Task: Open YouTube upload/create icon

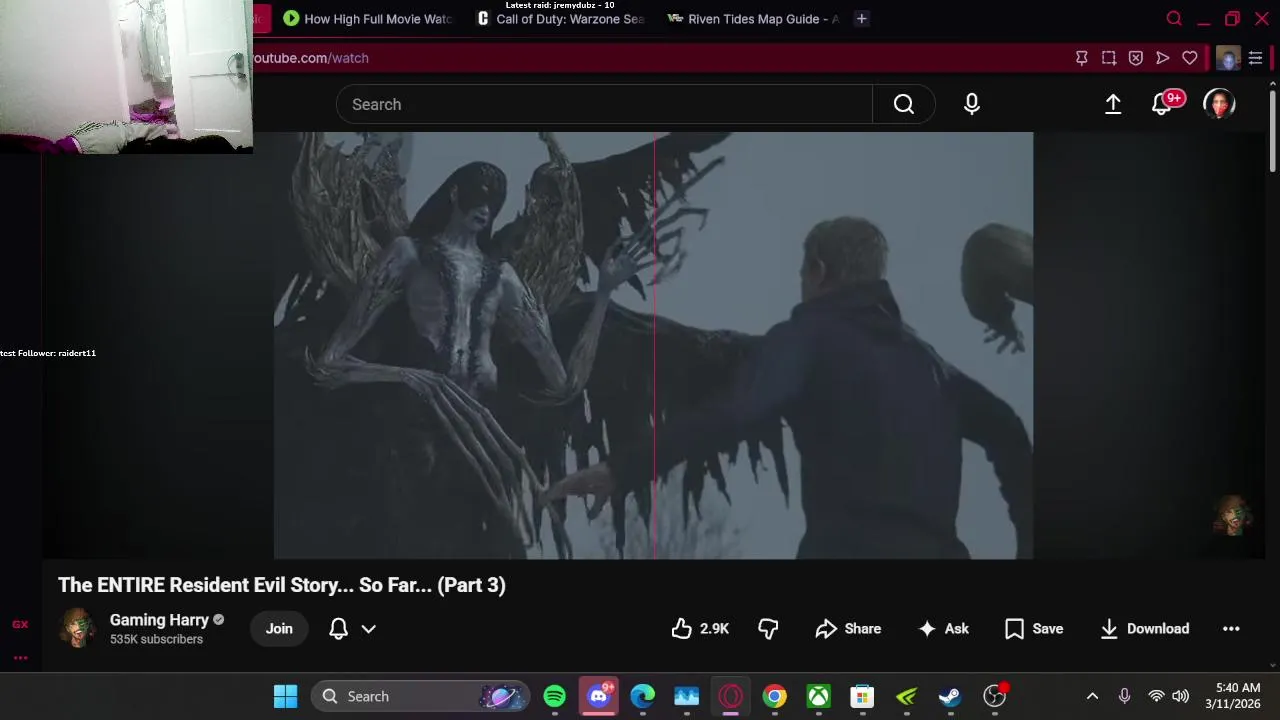Action: [1113, 104]
